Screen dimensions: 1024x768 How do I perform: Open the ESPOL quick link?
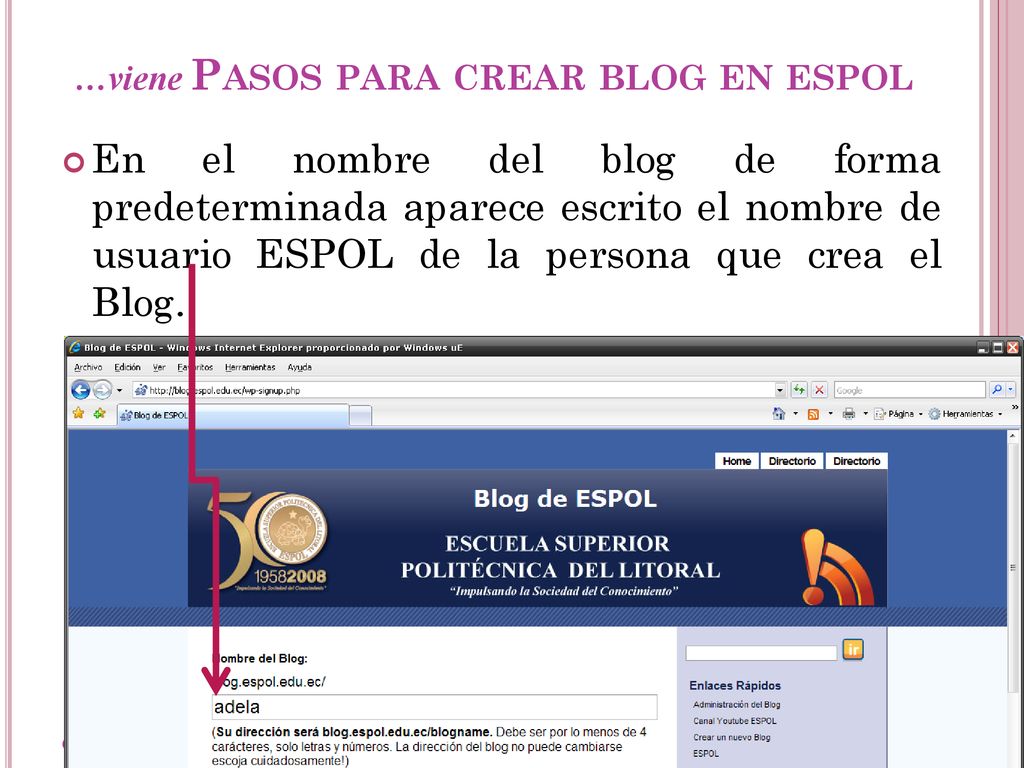pos(706,753)
